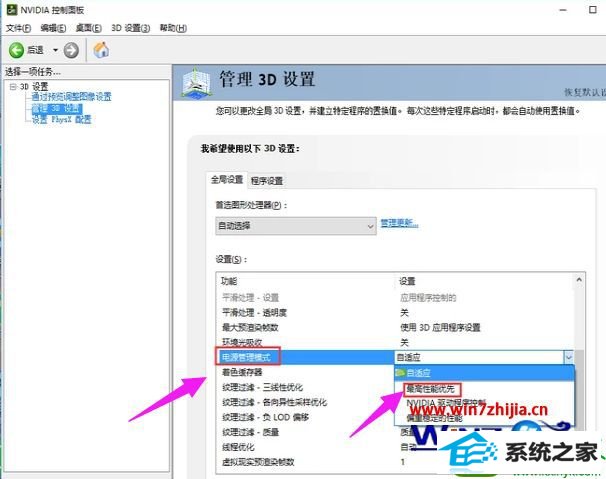Open the 编辑(E) menu

[x=53, y=28]
